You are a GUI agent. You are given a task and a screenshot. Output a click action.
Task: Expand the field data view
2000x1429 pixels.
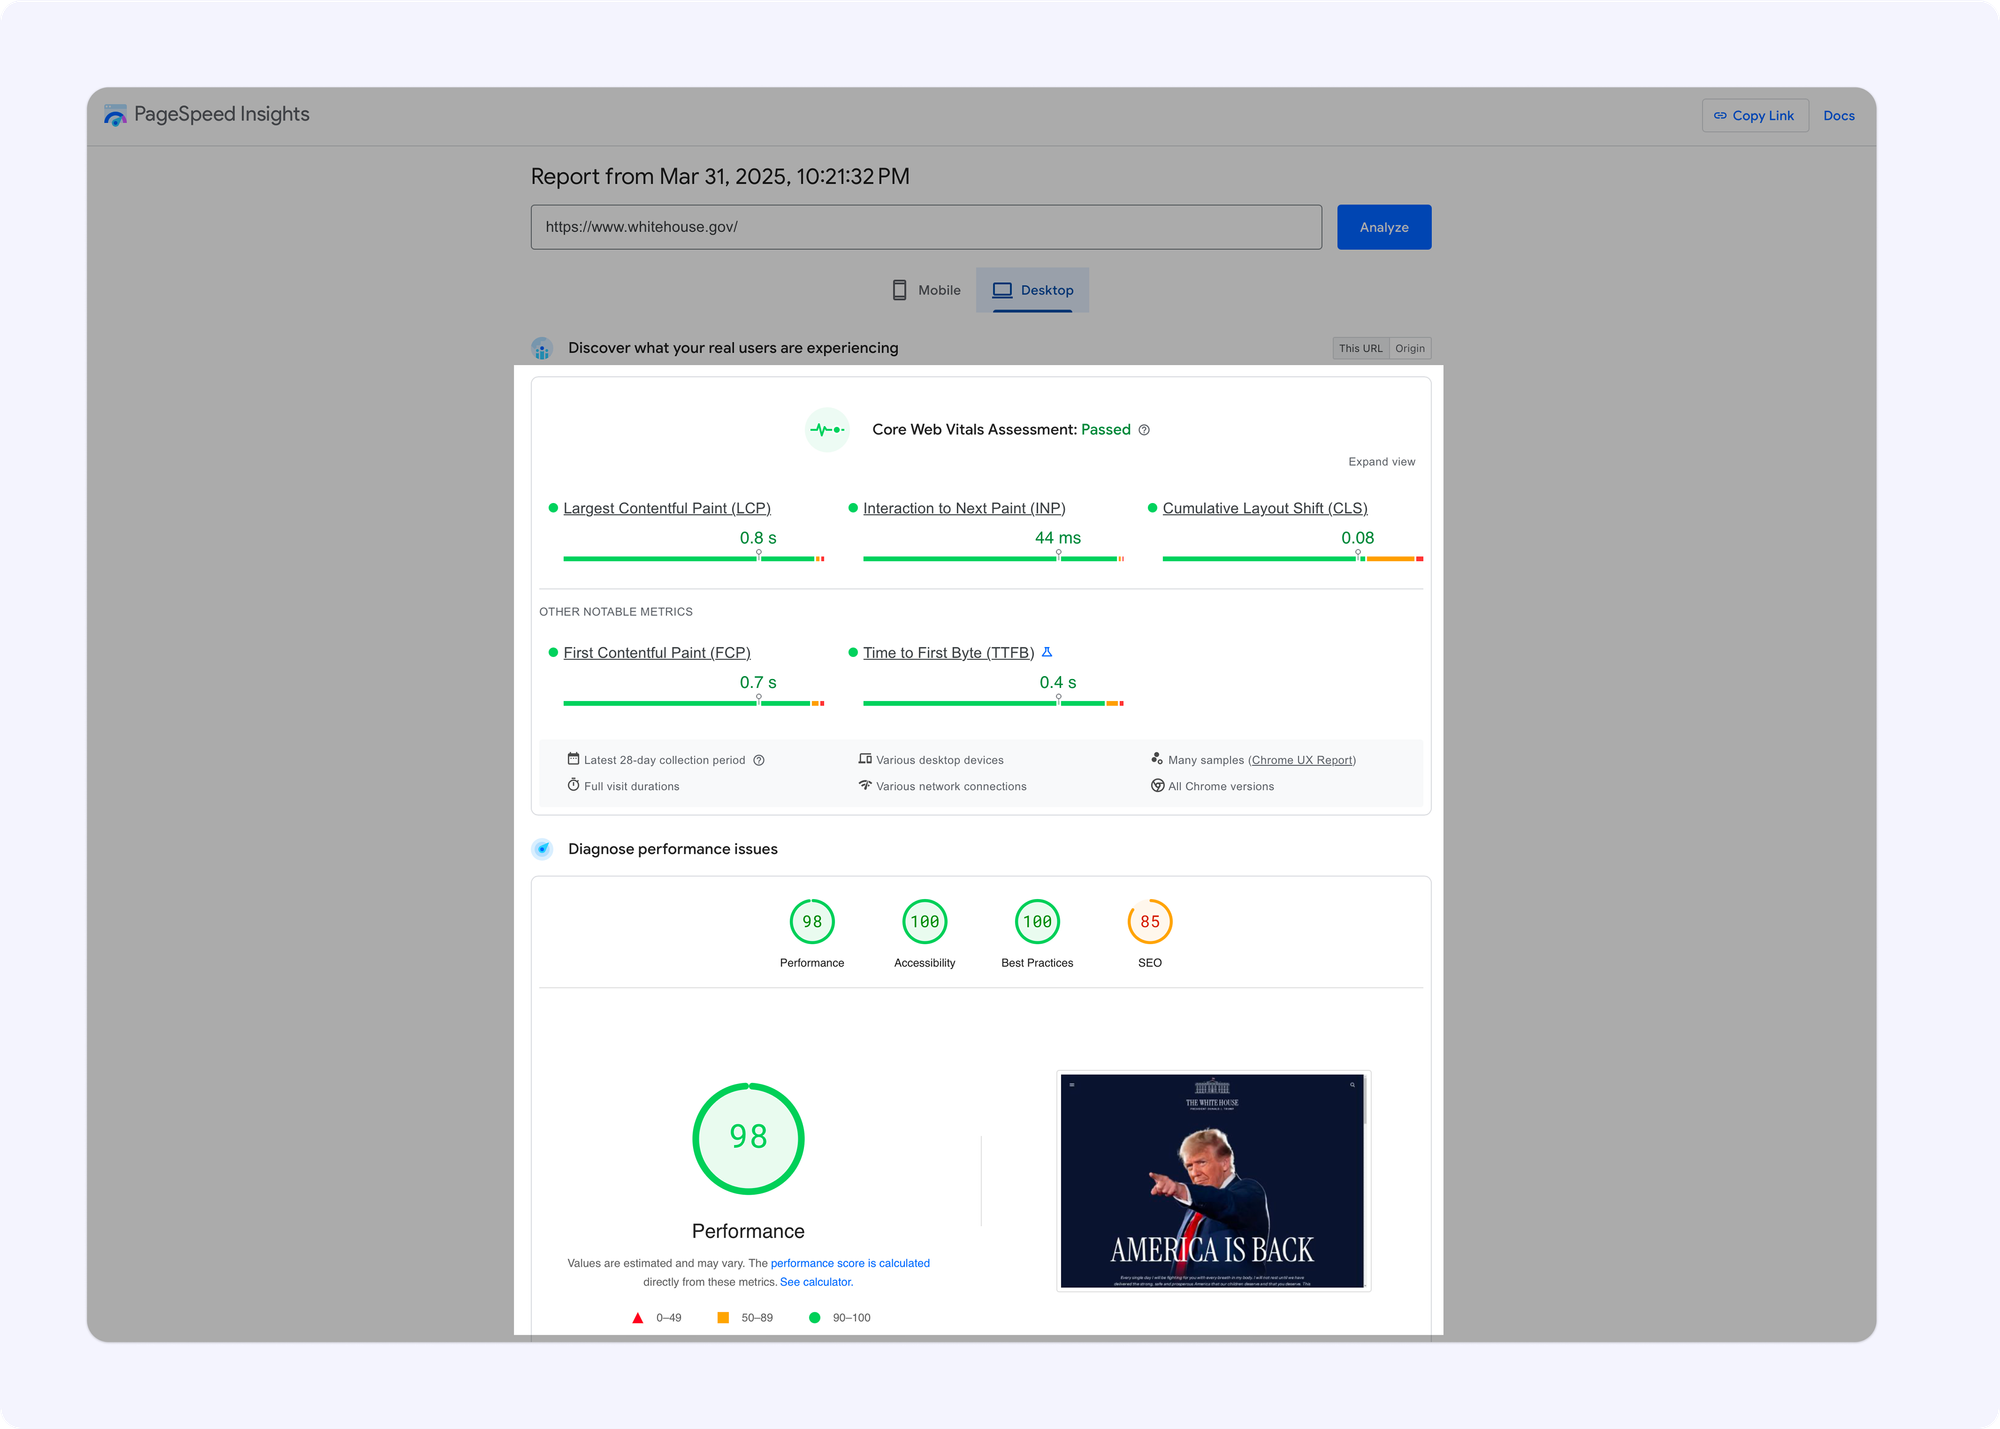point(1381,461)
